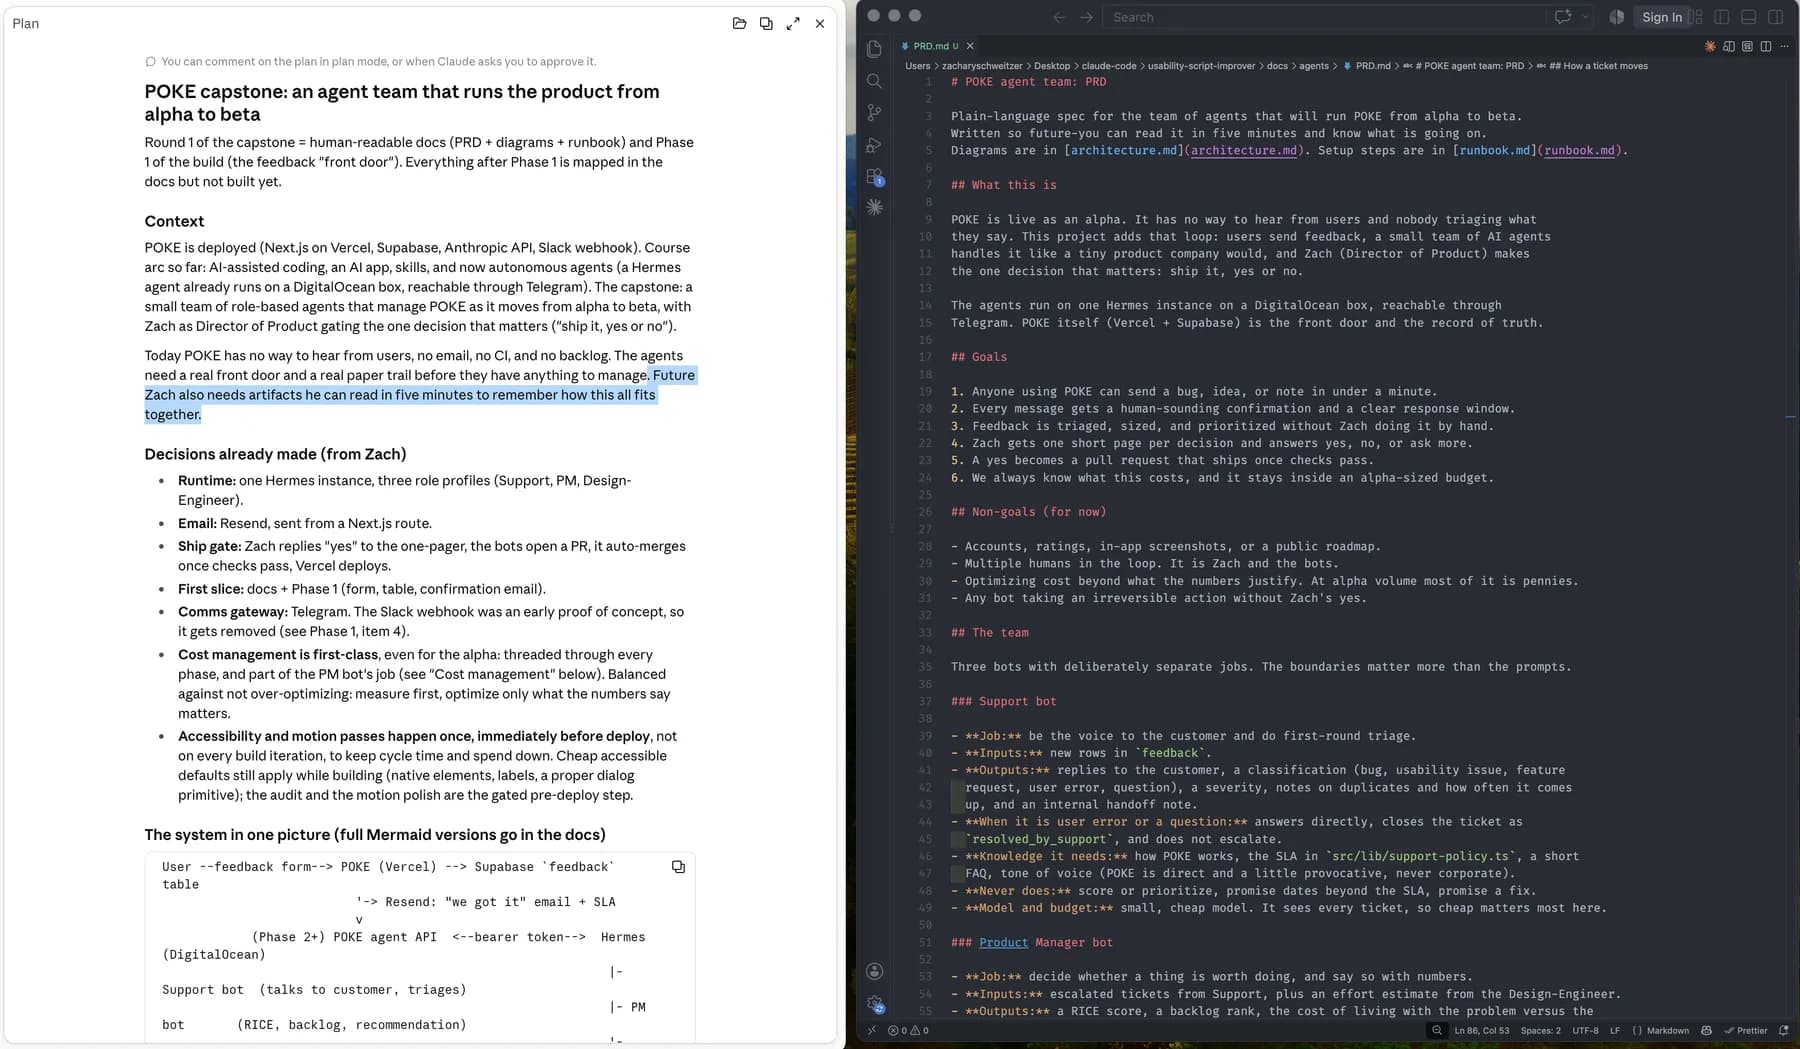Viewport: 1800px width, 1049px height.
Task: Open preview to the side in editor toolbar
Action: click(x=1728, y=46)
